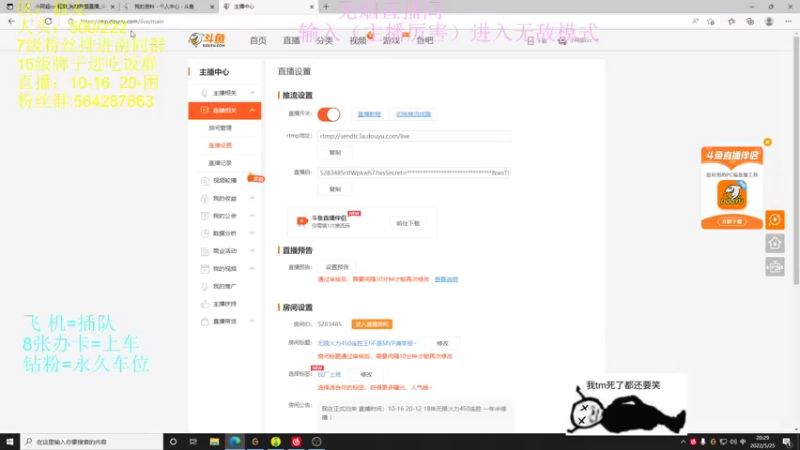This screenshot has width=800, height=450.
Task: Open 视频轮播 sidebar item
Action: [224, 181]
